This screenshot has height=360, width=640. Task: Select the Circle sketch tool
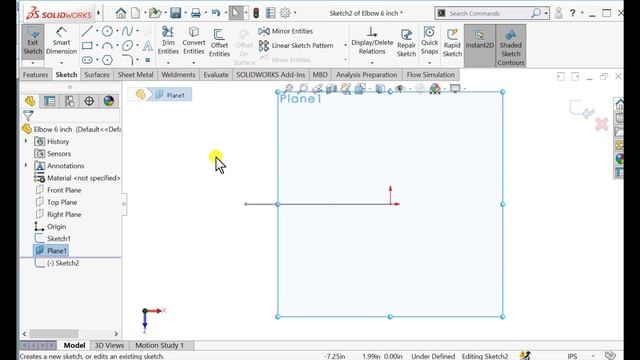107,31
